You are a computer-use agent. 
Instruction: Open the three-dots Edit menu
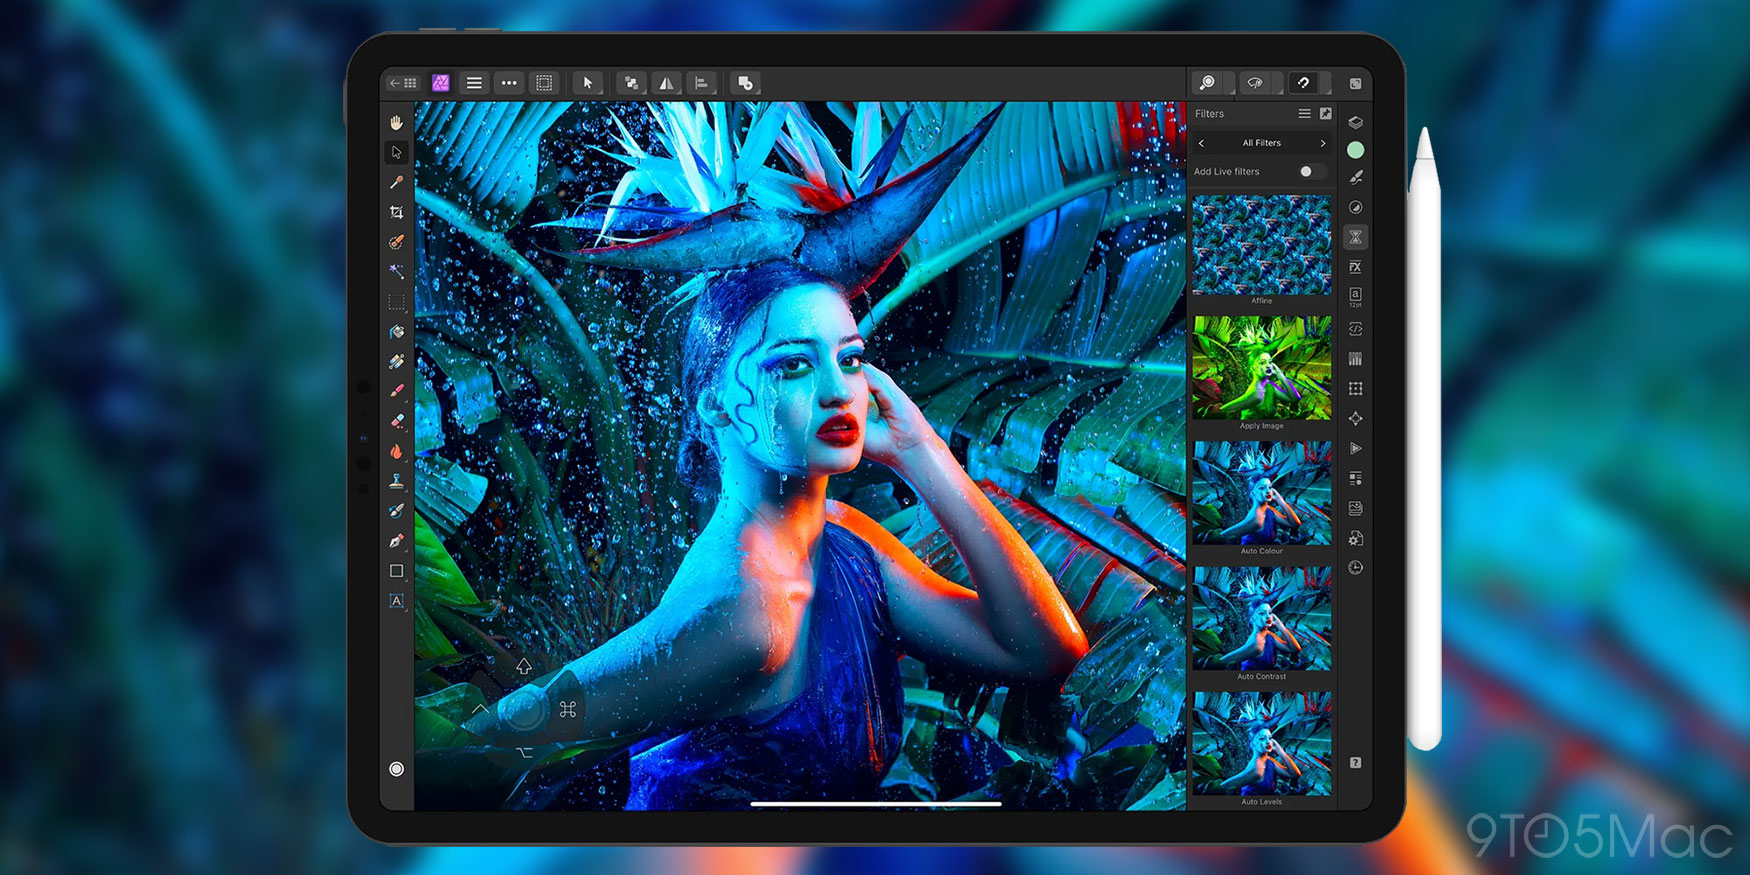click(x=509, y=83)
